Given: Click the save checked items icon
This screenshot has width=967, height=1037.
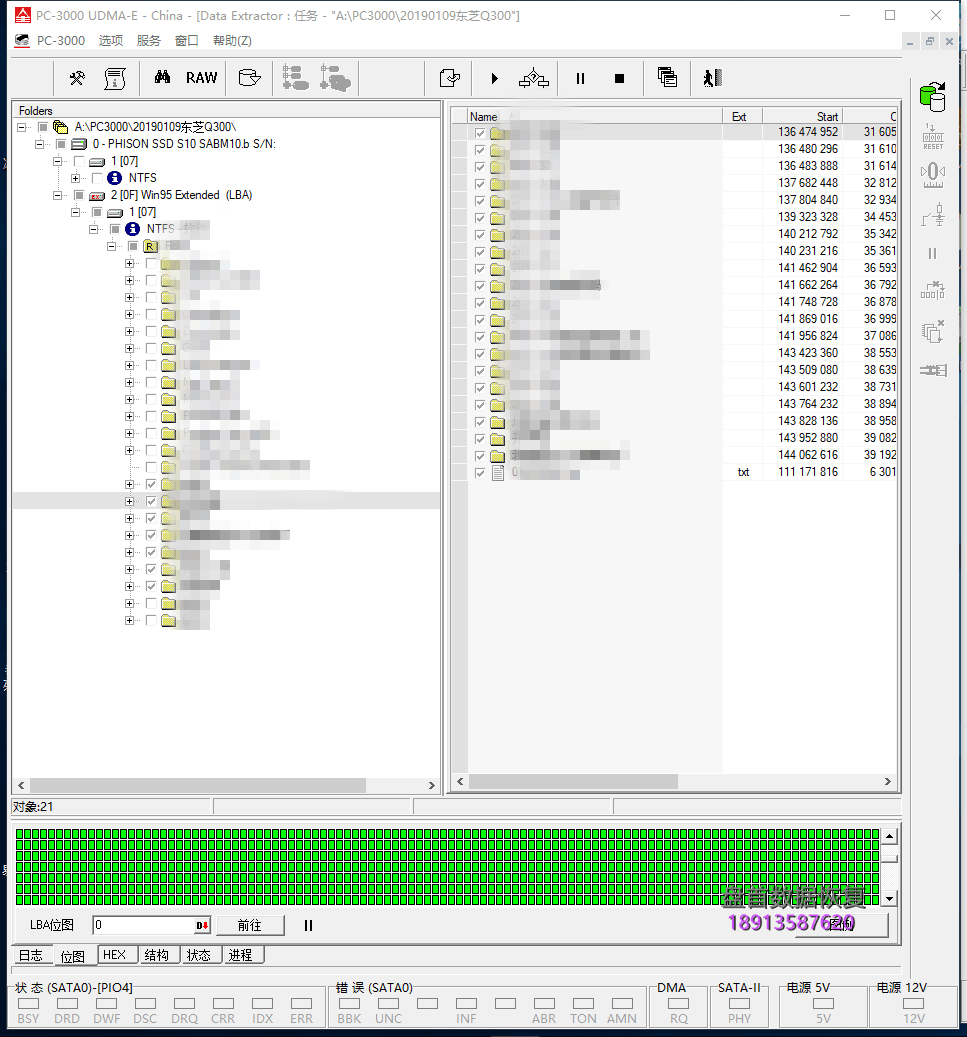Looking at the screenshot, I should tap(450, 78).
